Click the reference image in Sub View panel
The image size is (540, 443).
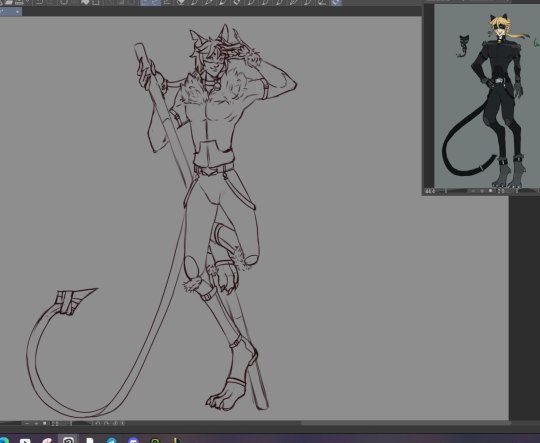(487, 96)
